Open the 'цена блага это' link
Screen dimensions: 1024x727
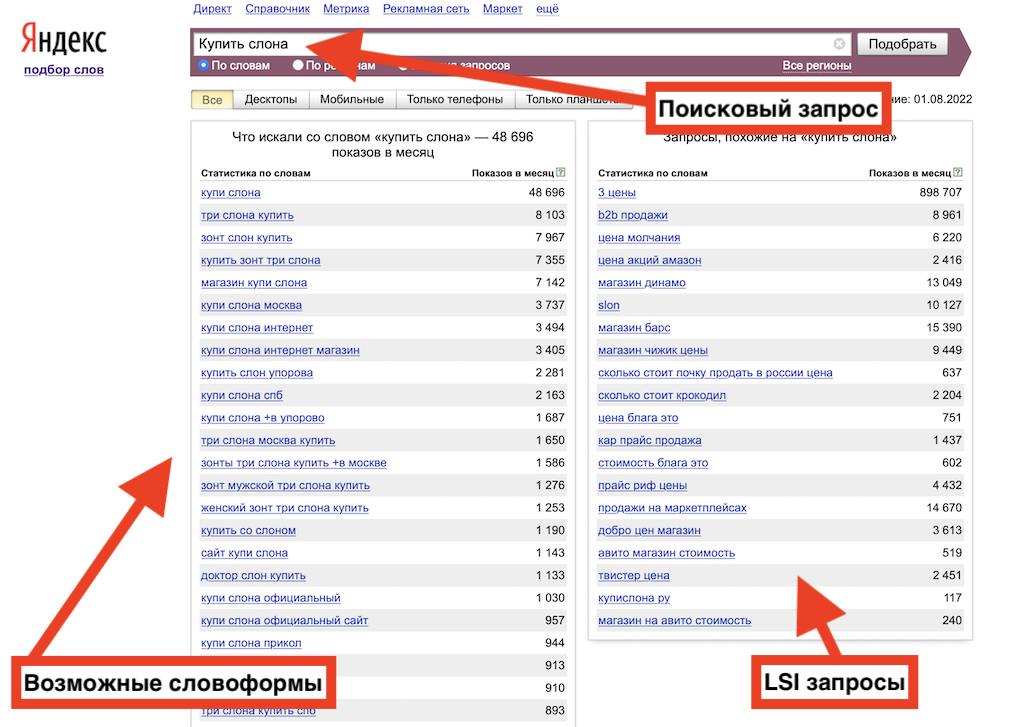coord(638,418)
